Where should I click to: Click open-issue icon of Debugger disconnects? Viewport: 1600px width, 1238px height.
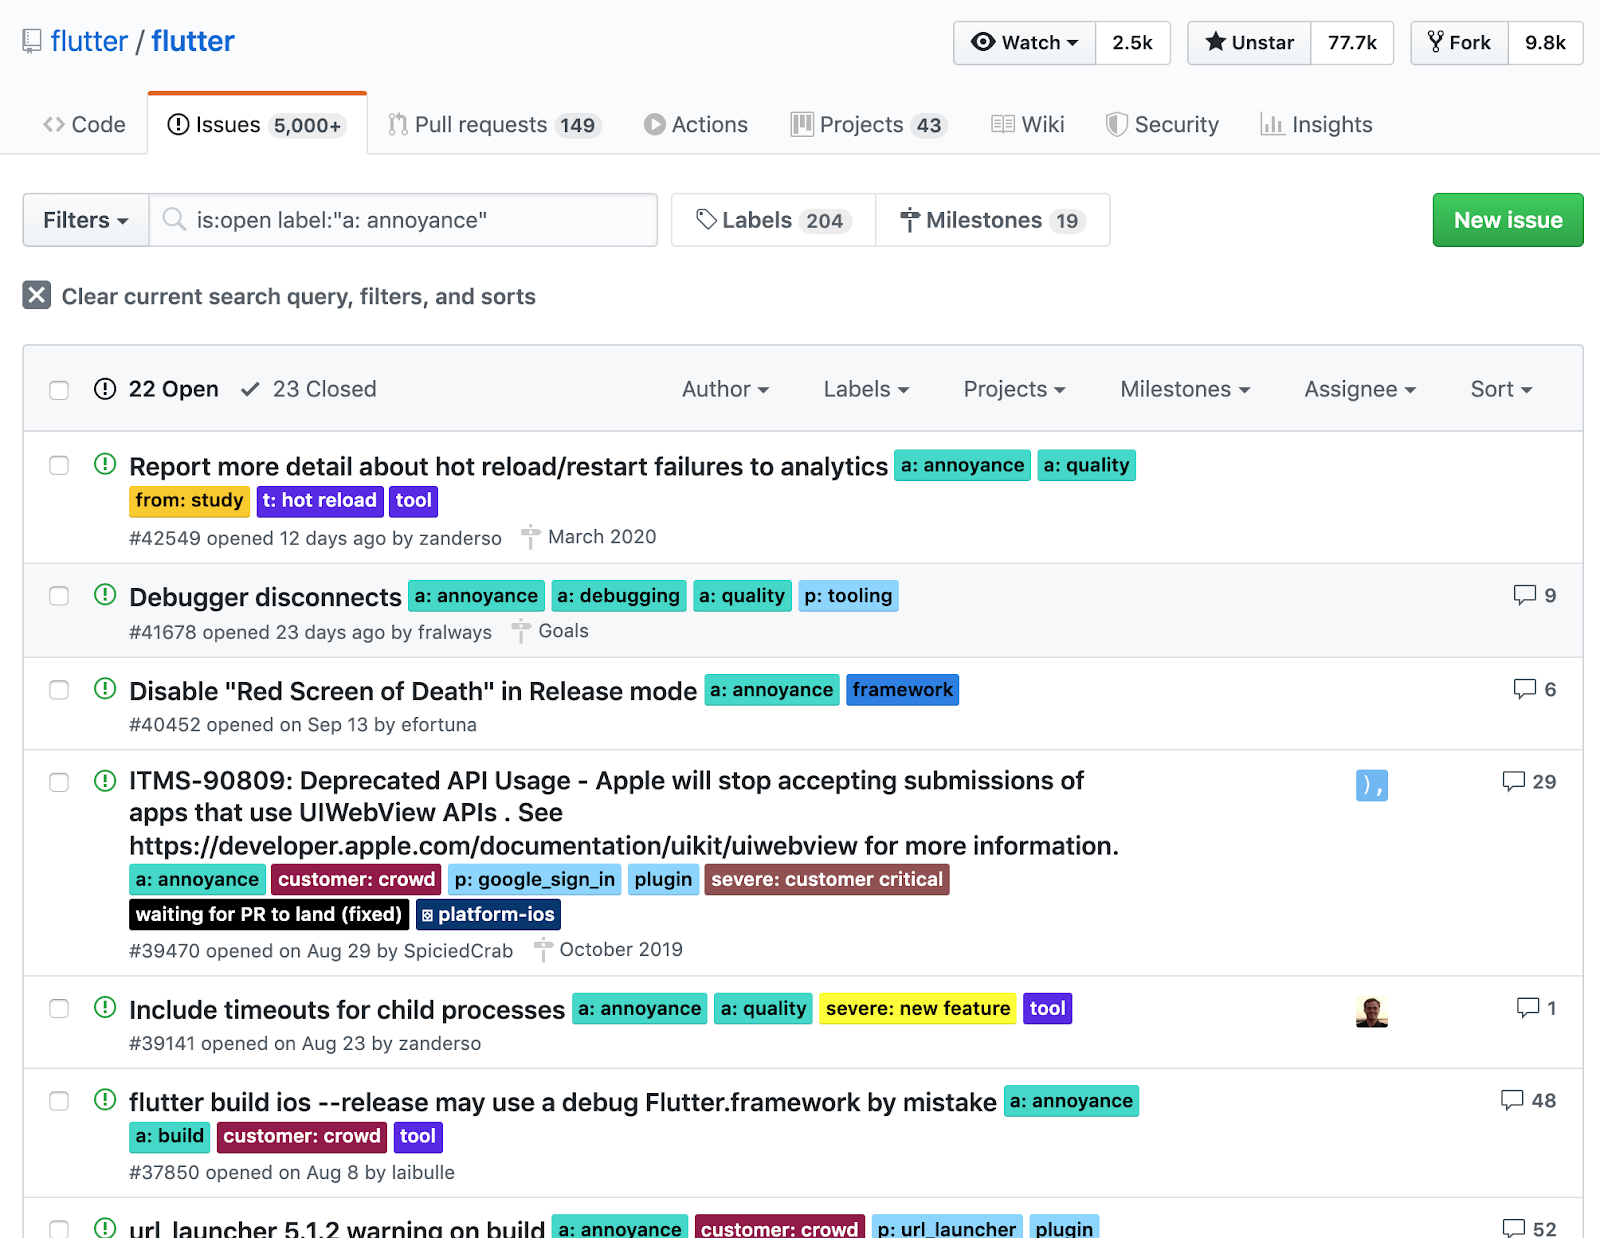point(105,594)
